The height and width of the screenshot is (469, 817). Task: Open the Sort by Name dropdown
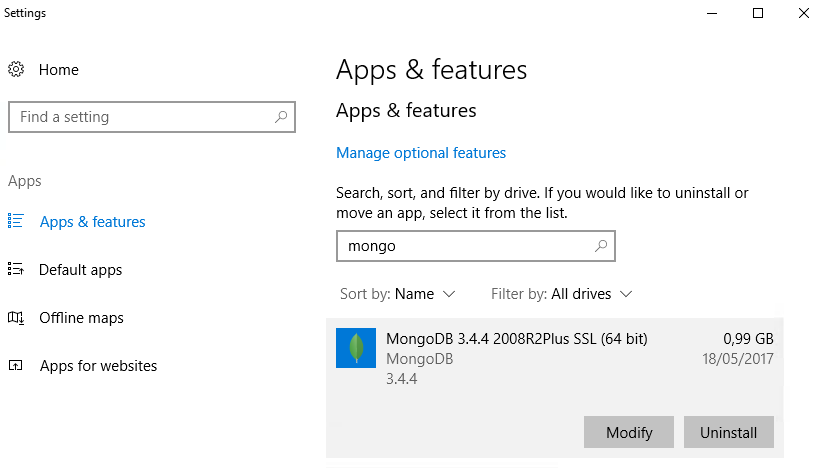398,294
